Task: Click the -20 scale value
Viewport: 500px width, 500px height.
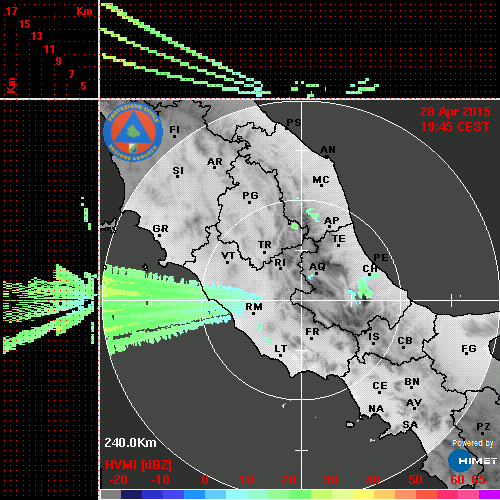Action: coord(118,480)
